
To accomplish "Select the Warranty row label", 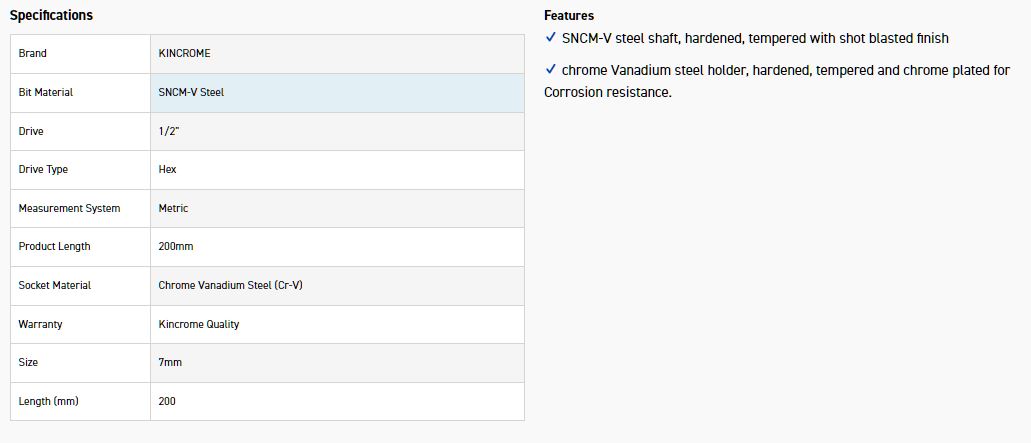I will (40, 324).
